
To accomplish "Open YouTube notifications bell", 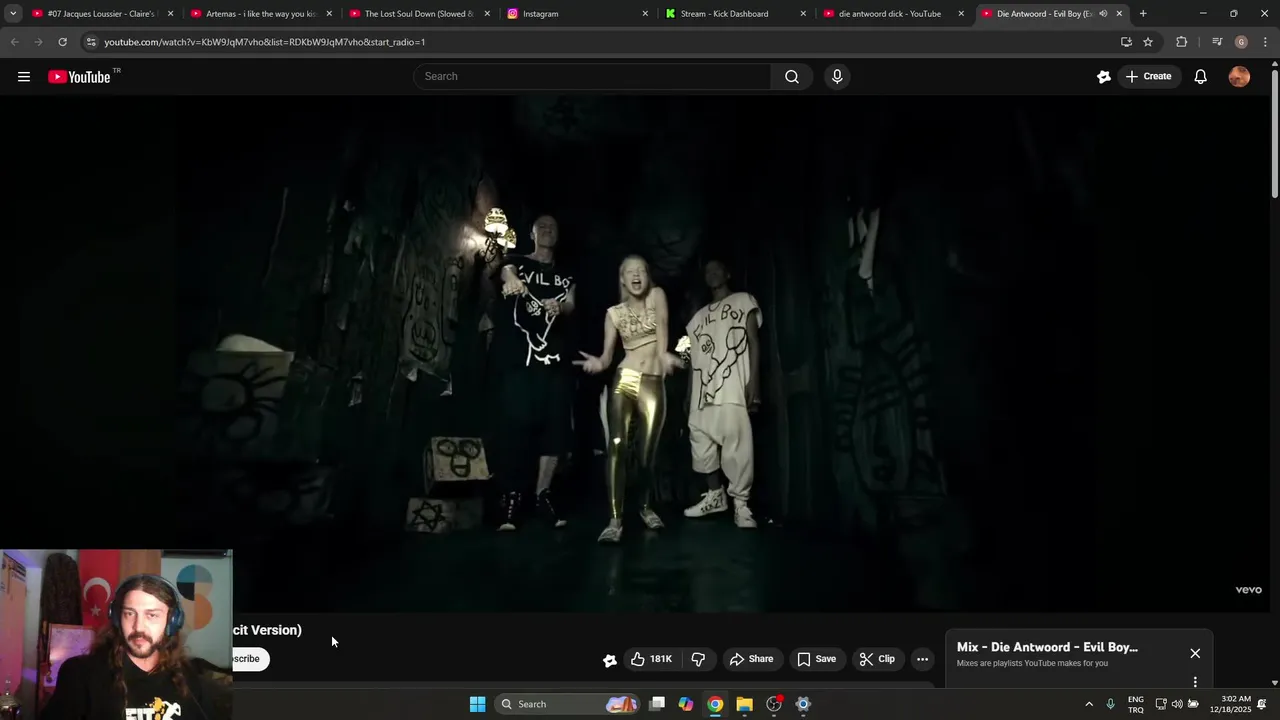I will (1201, 77).
